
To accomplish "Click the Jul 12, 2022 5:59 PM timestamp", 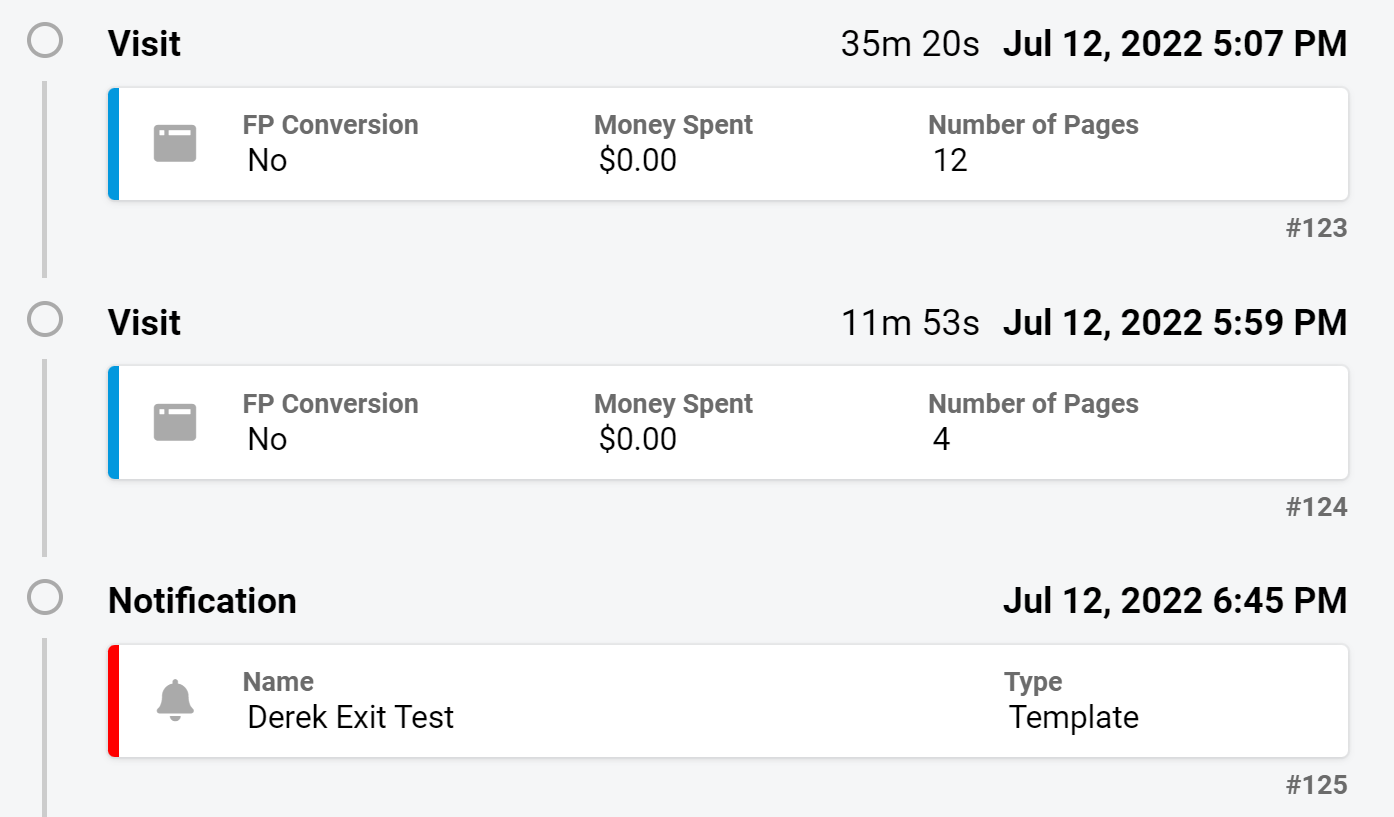I will coord(1175,323).
